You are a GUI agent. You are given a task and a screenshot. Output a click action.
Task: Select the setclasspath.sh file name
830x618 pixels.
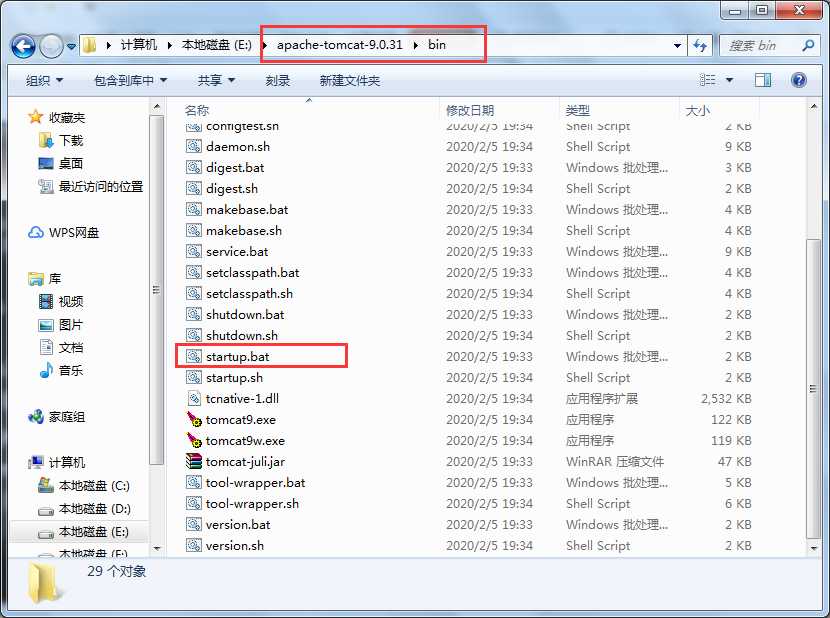click(249, 293)
